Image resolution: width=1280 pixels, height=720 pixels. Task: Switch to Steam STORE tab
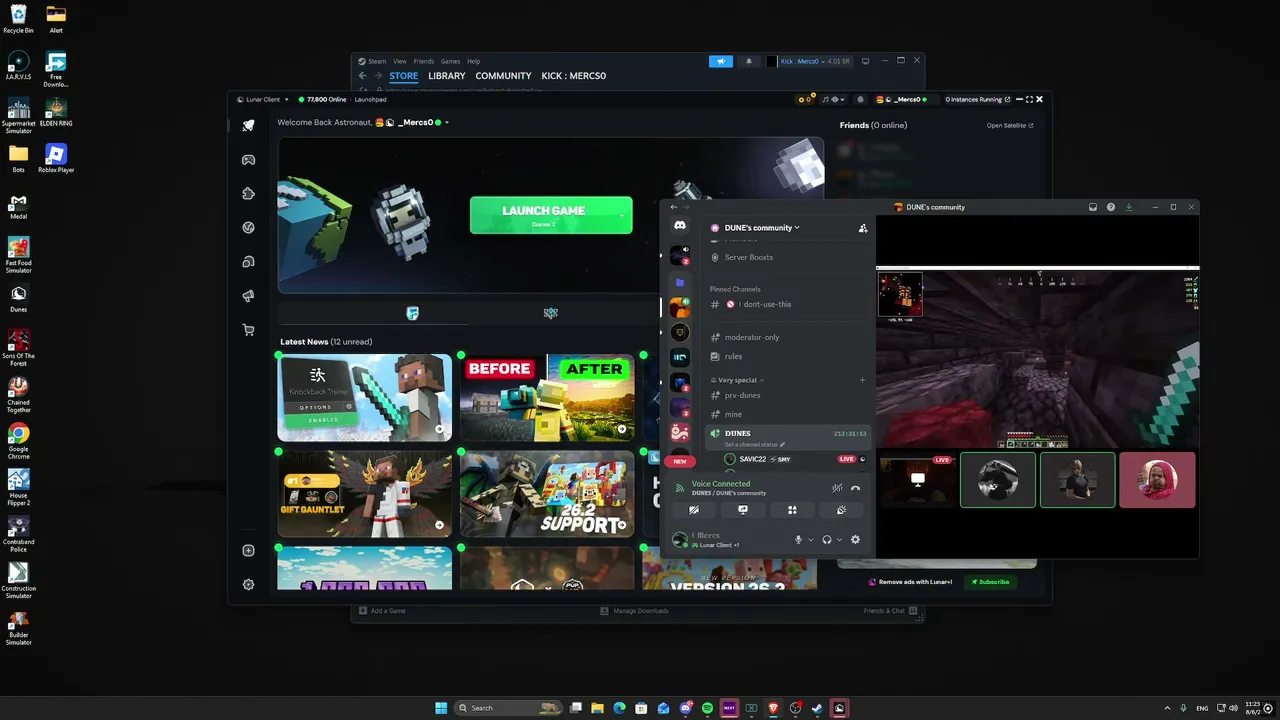[x=404, y=76]
